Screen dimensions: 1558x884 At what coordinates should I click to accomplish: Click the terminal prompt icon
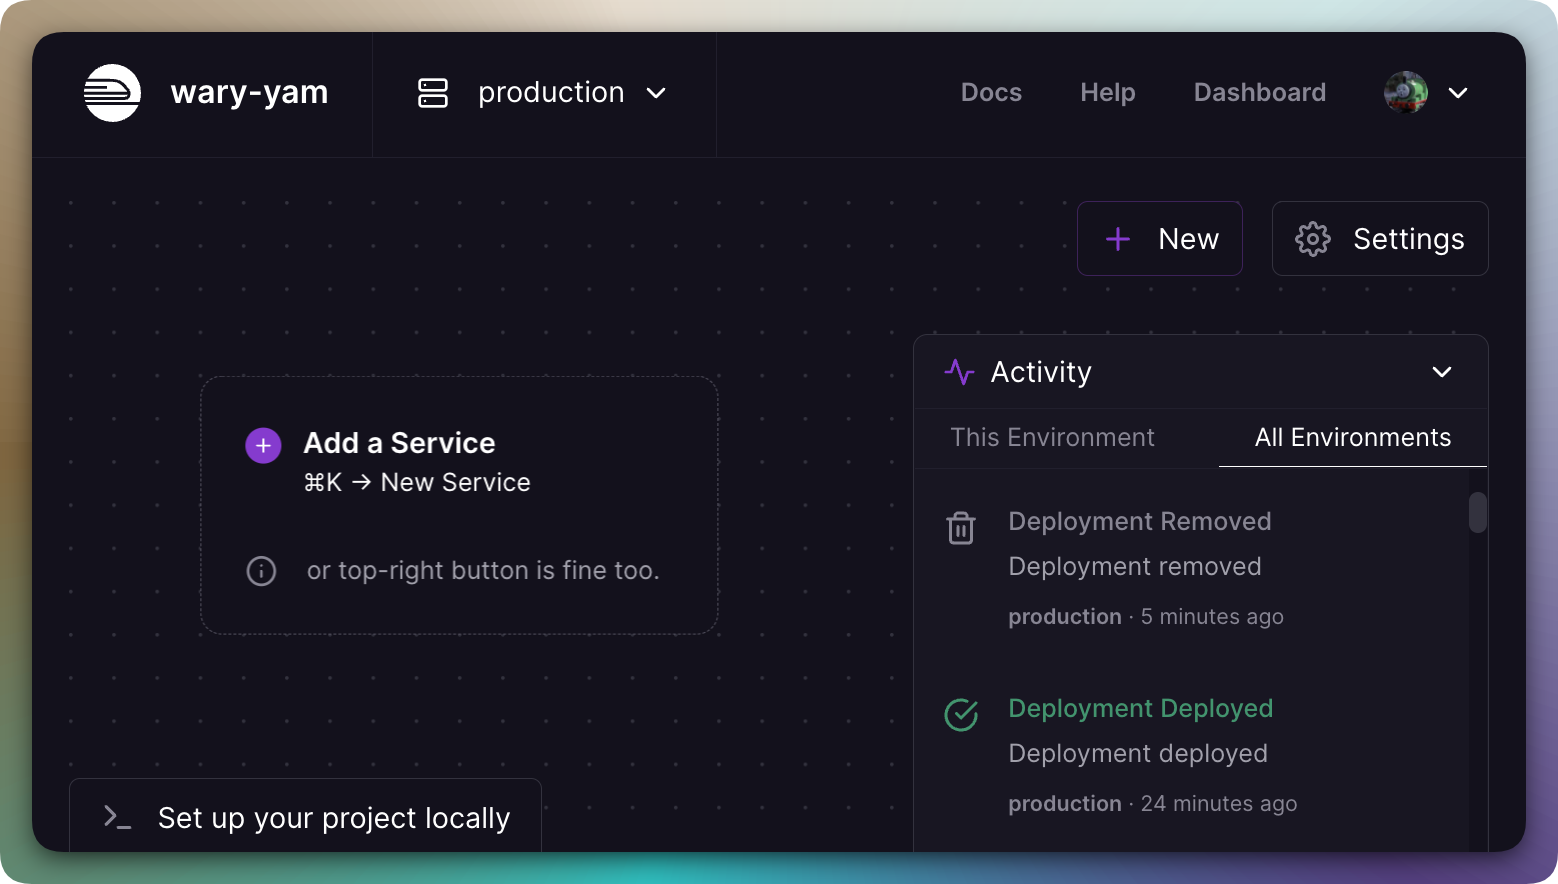(x=117, y=817)
